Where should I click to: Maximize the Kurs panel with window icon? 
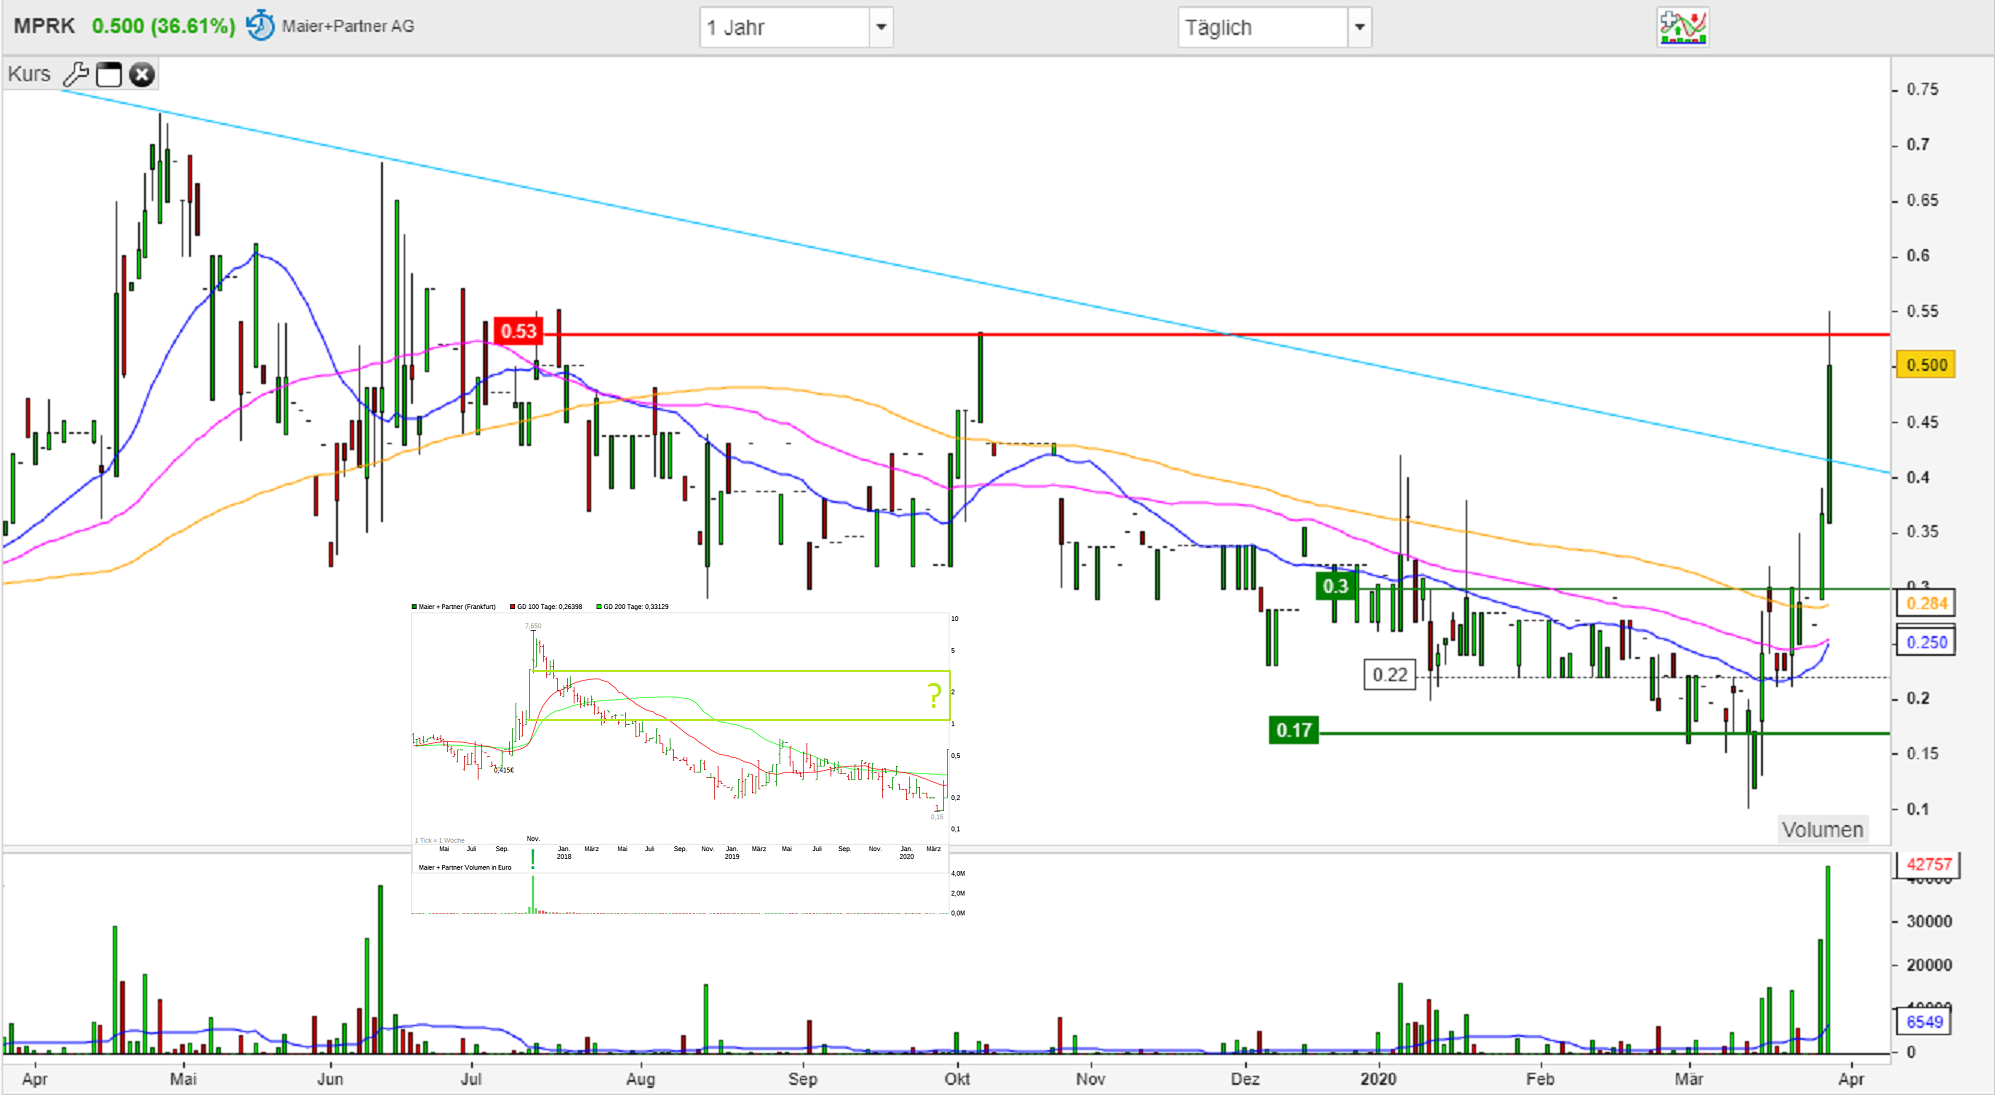click(x=109, y=75)
